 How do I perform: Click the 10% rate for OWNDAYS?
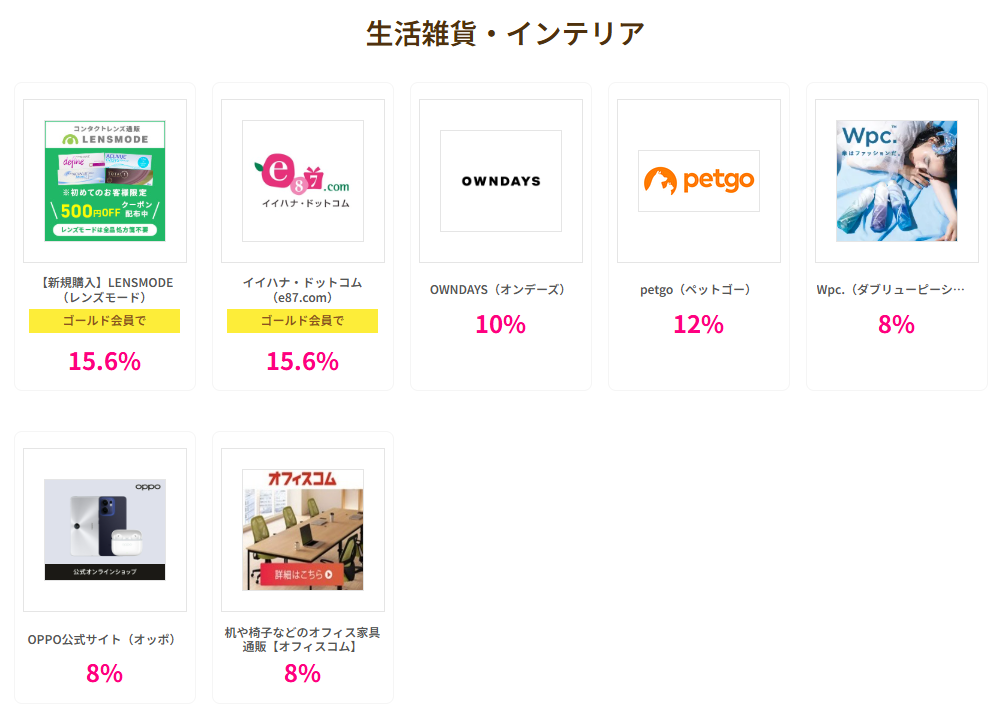point(500,324)
